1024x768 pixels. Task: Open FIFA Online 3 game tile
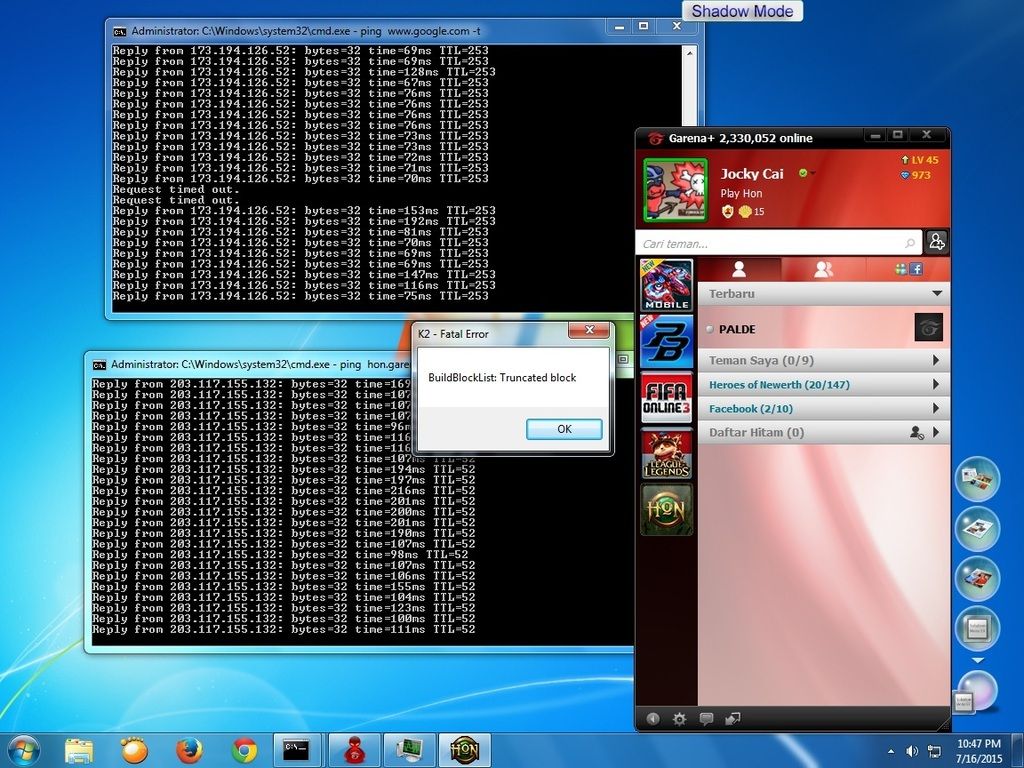[666, 398]
